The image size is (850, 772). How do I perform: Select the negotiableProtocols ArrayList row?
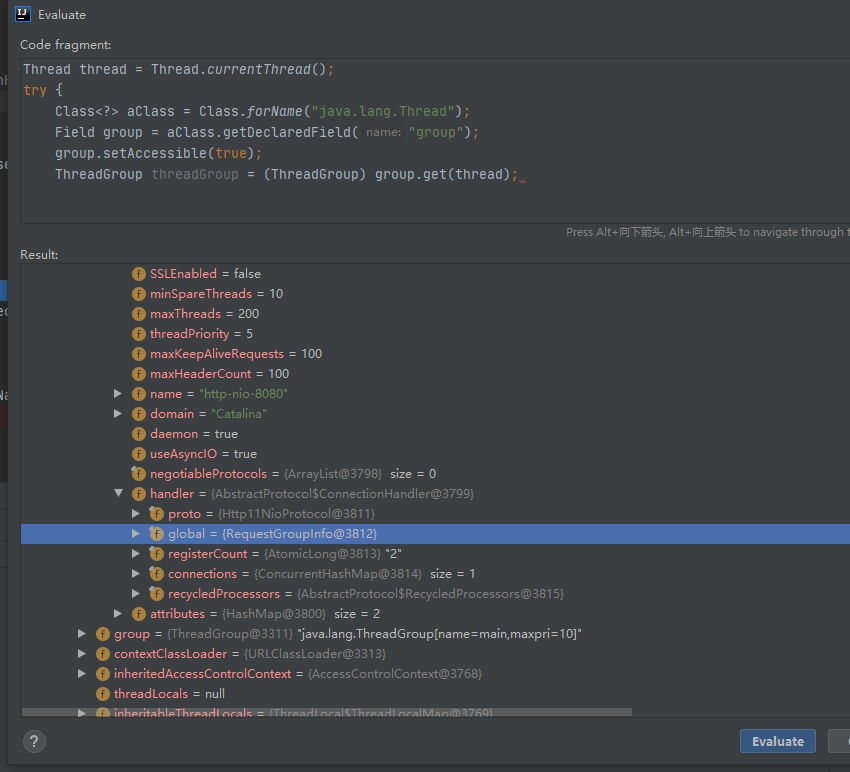pos(435,474)
